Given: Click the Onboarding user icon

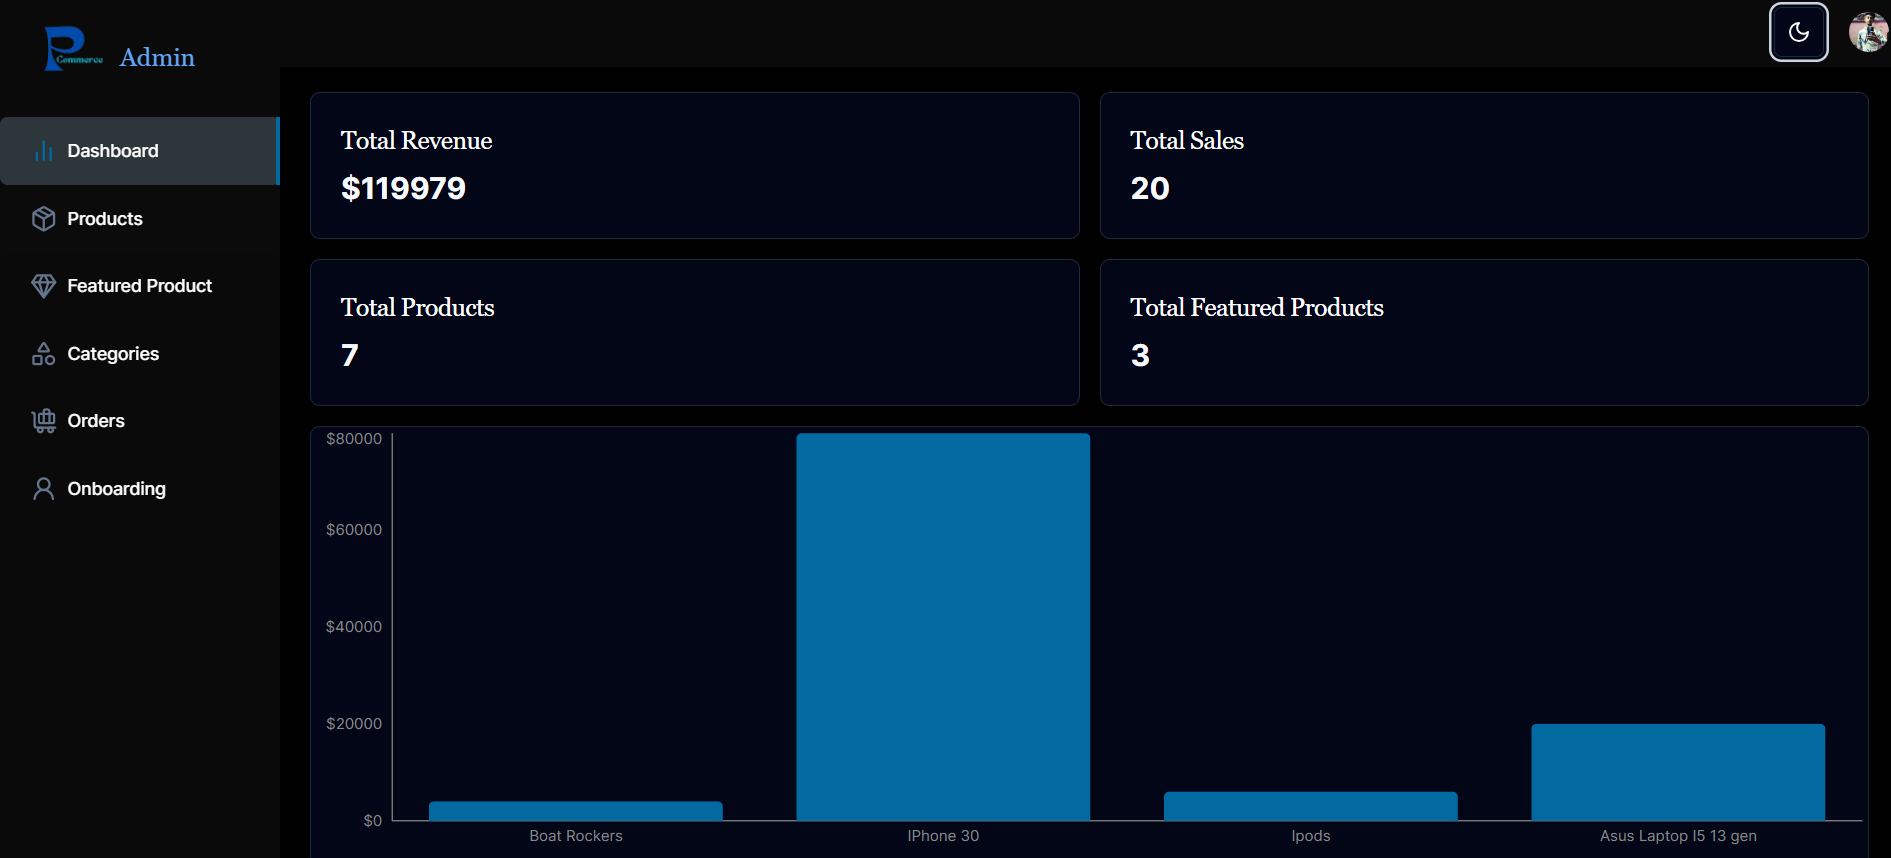Looking at the screenshot, I should pyautogui.click(x=43, y=489).
